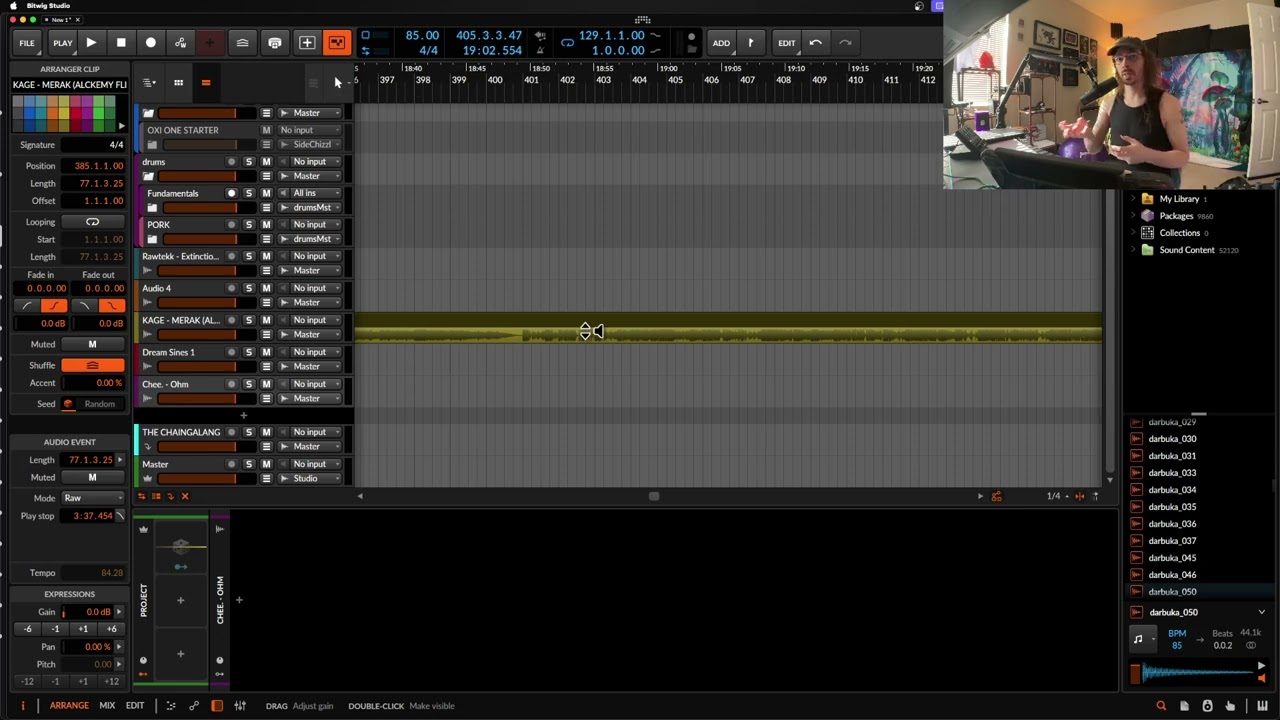Click the Looping toggle button

(x=92, y=222)
